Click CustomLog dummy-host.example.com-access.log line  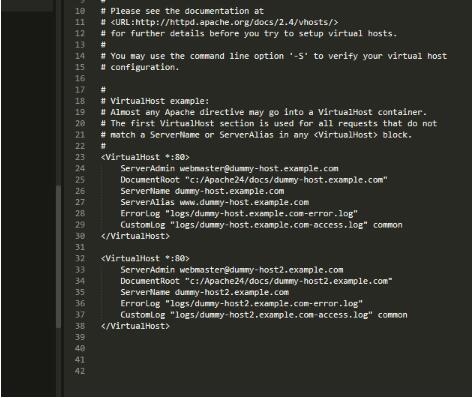[x=261, y=225]
